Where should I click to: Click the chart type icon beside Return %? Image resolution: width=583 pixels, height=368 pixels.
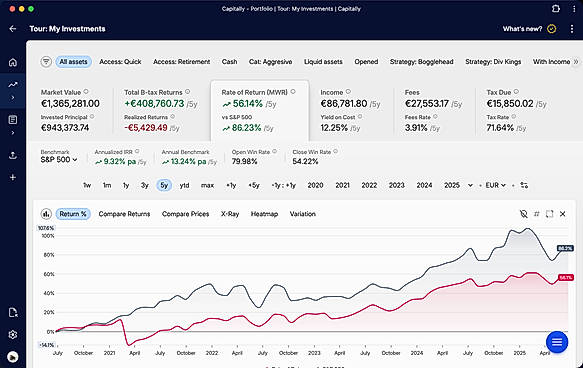click(x=46, y=214)
